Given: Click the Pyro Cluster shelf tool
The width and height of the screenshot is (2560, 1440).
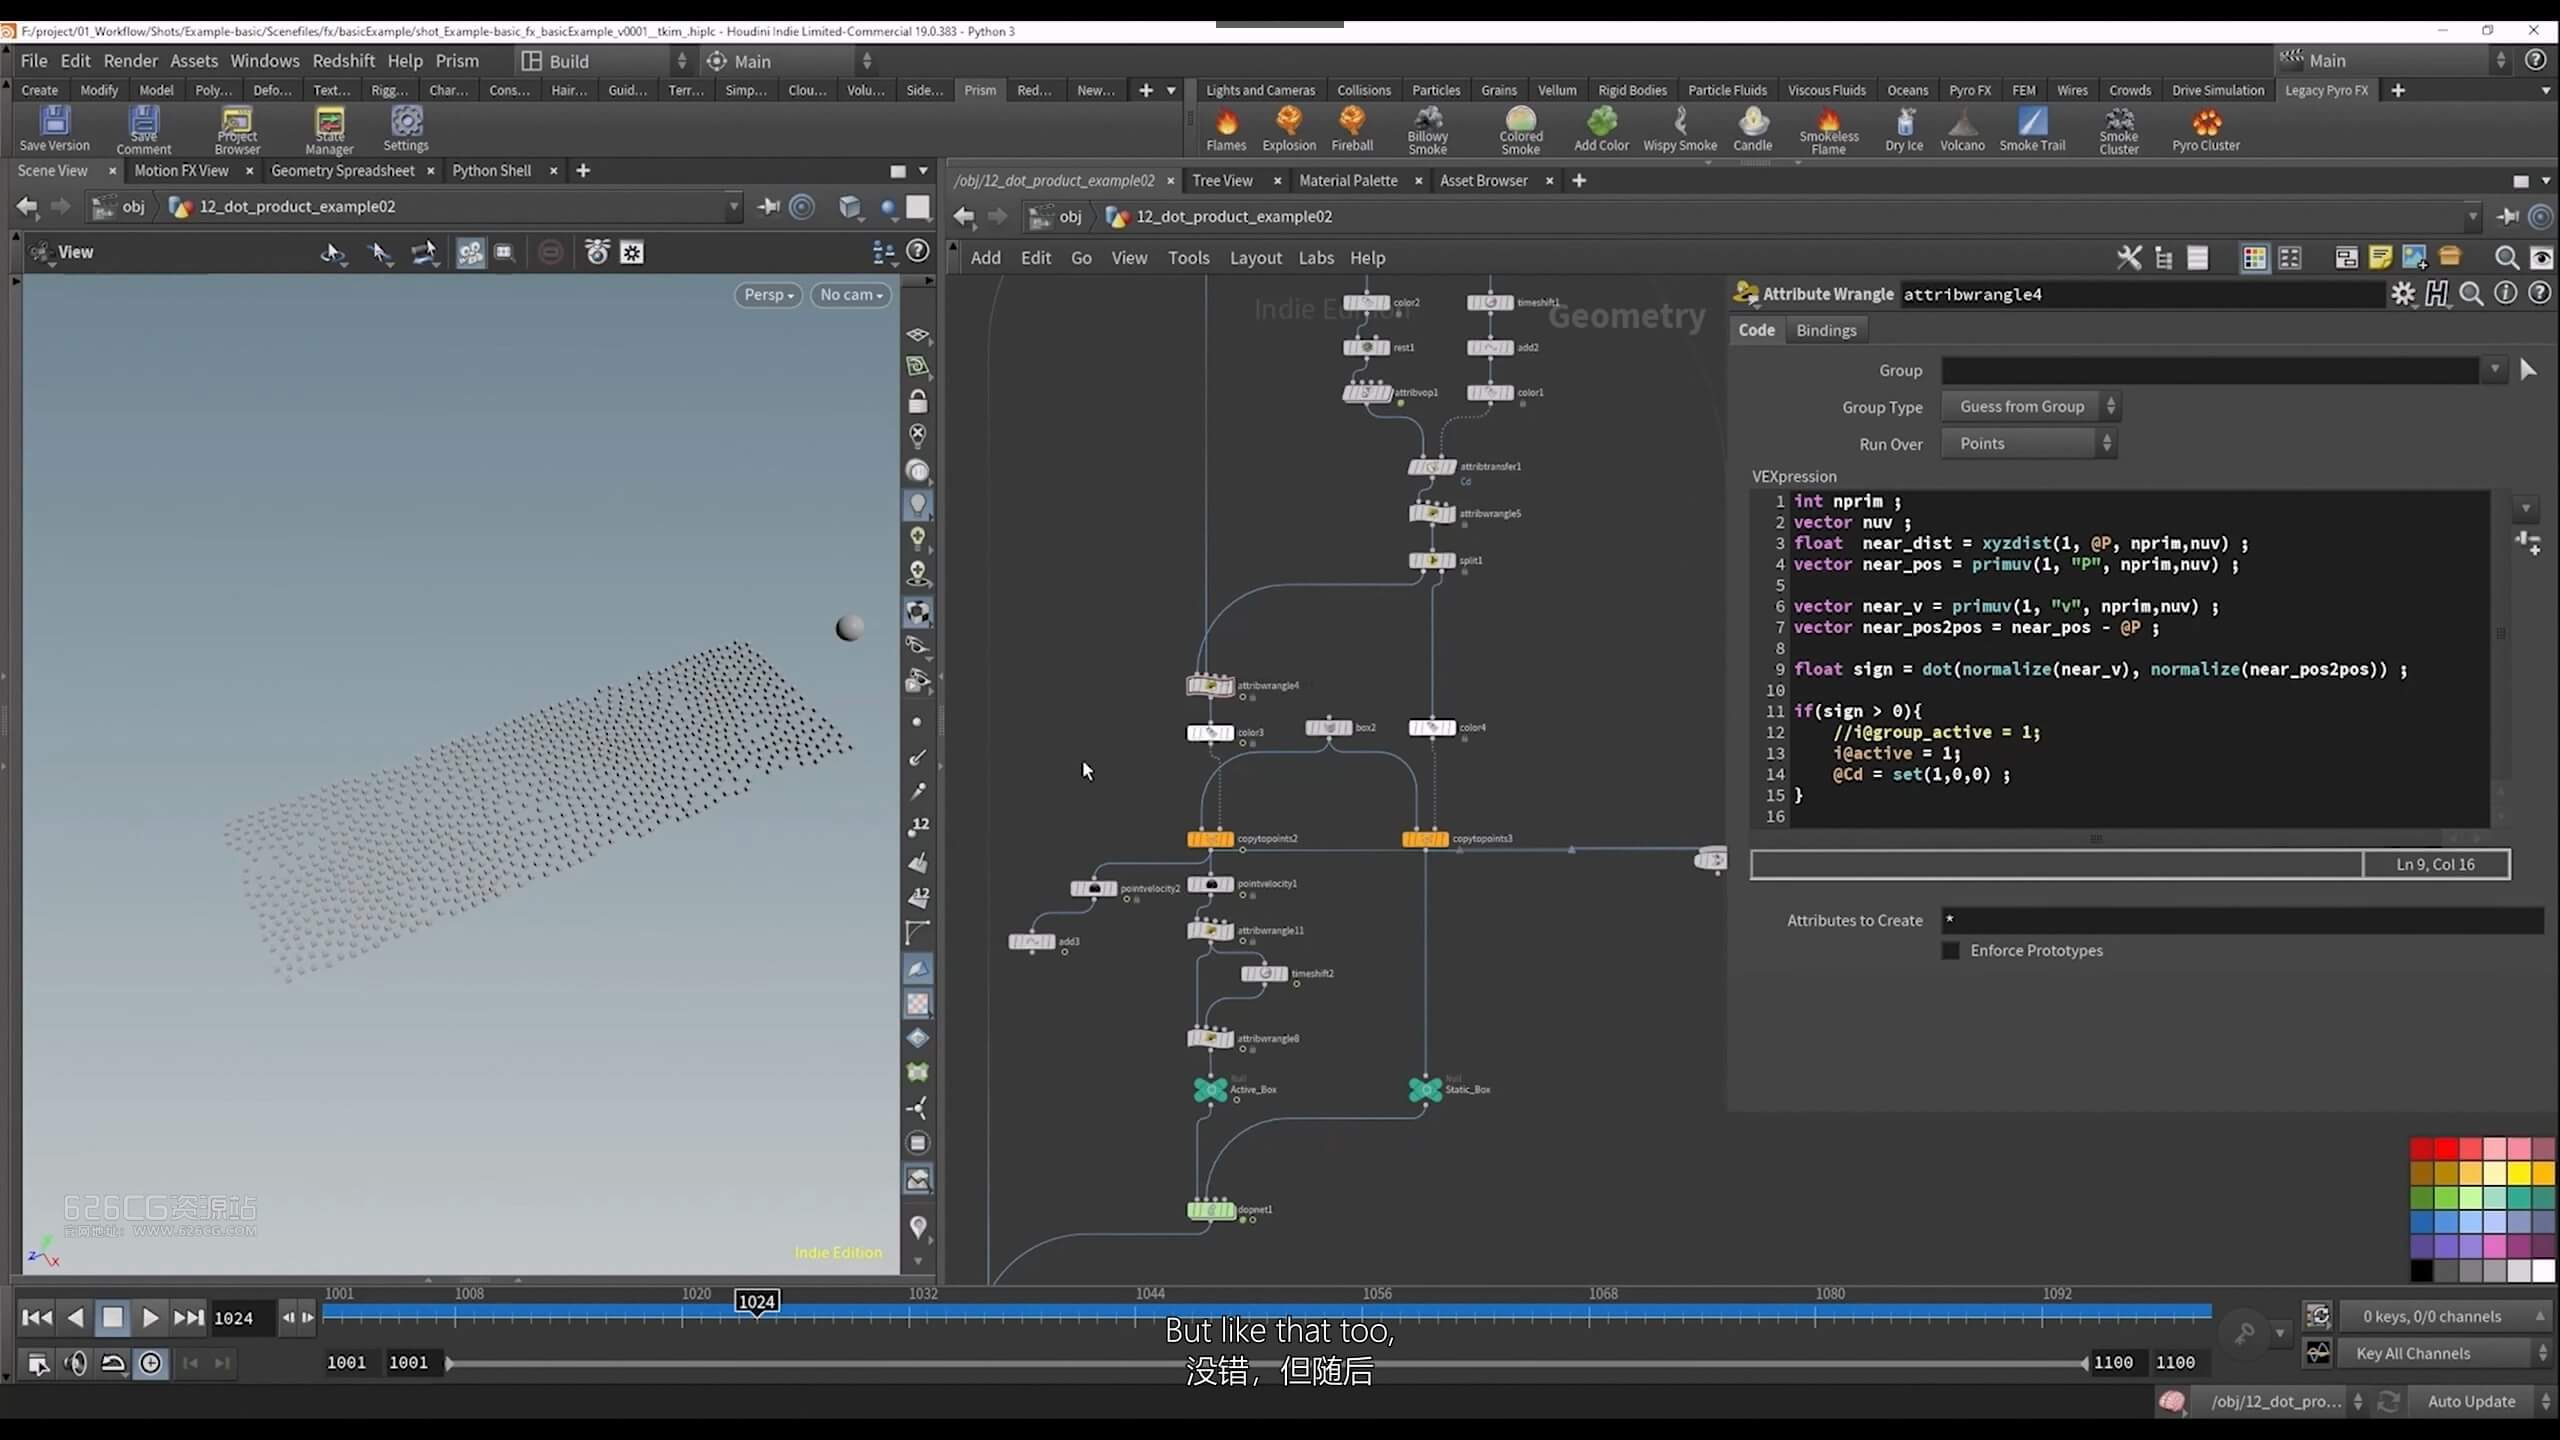Looking at the screenshot, I should tap(2205, 130).
